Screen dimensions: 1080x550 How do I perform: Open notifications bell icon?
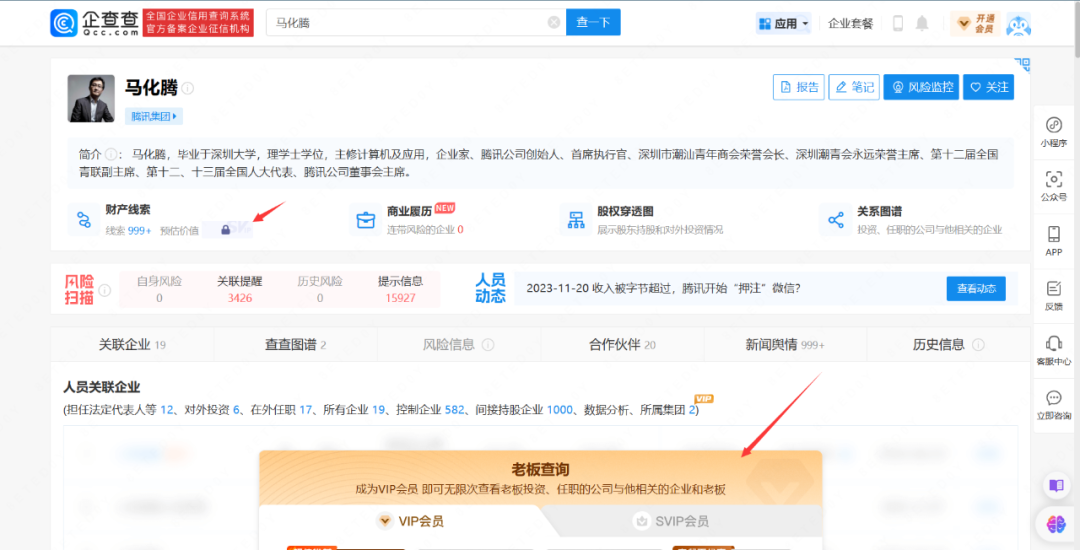[922, 23]
